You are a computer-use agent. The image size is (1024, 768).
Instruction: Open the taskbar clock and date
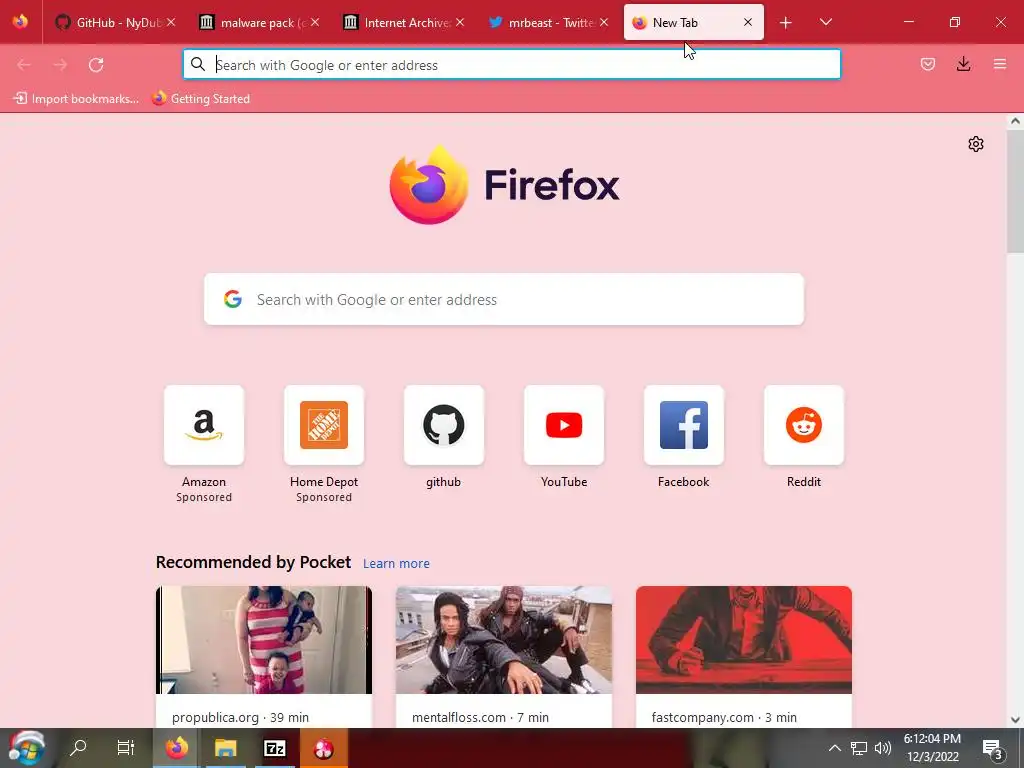[x=932, y=748]
